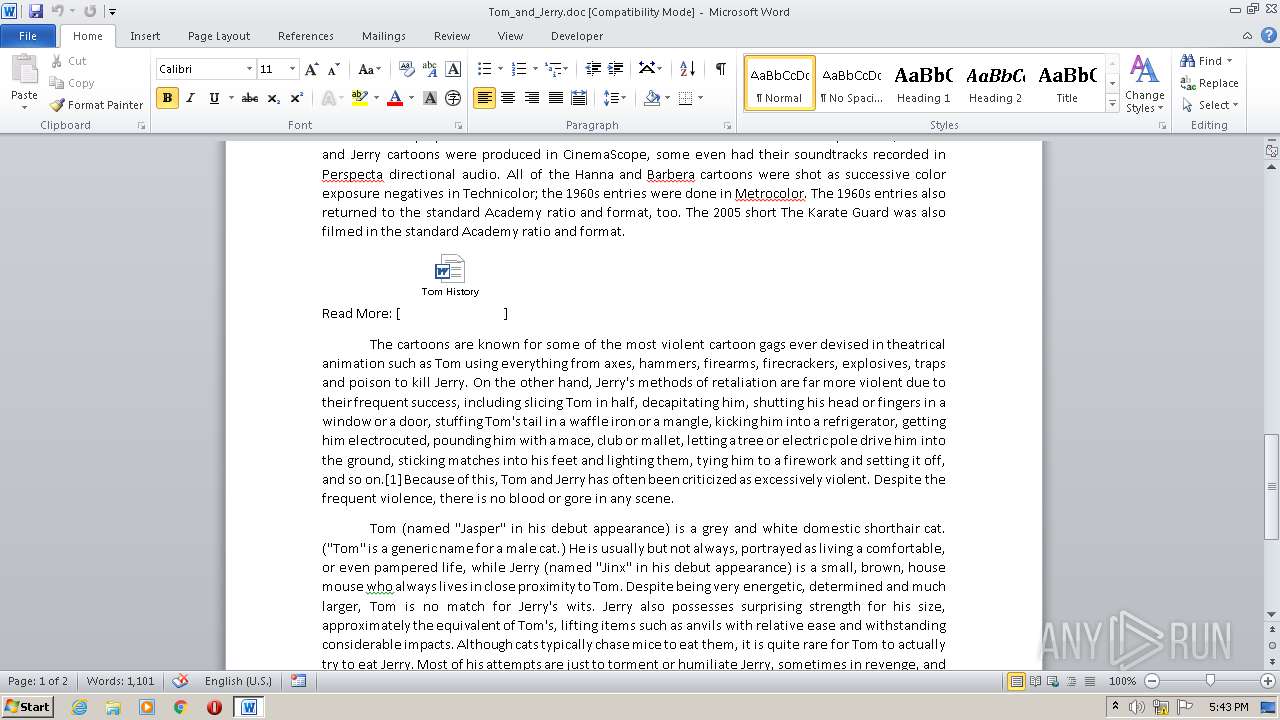Switch to the Insert tab
Viewport: 1280px width, 720px height.
(x=145, y=36)
